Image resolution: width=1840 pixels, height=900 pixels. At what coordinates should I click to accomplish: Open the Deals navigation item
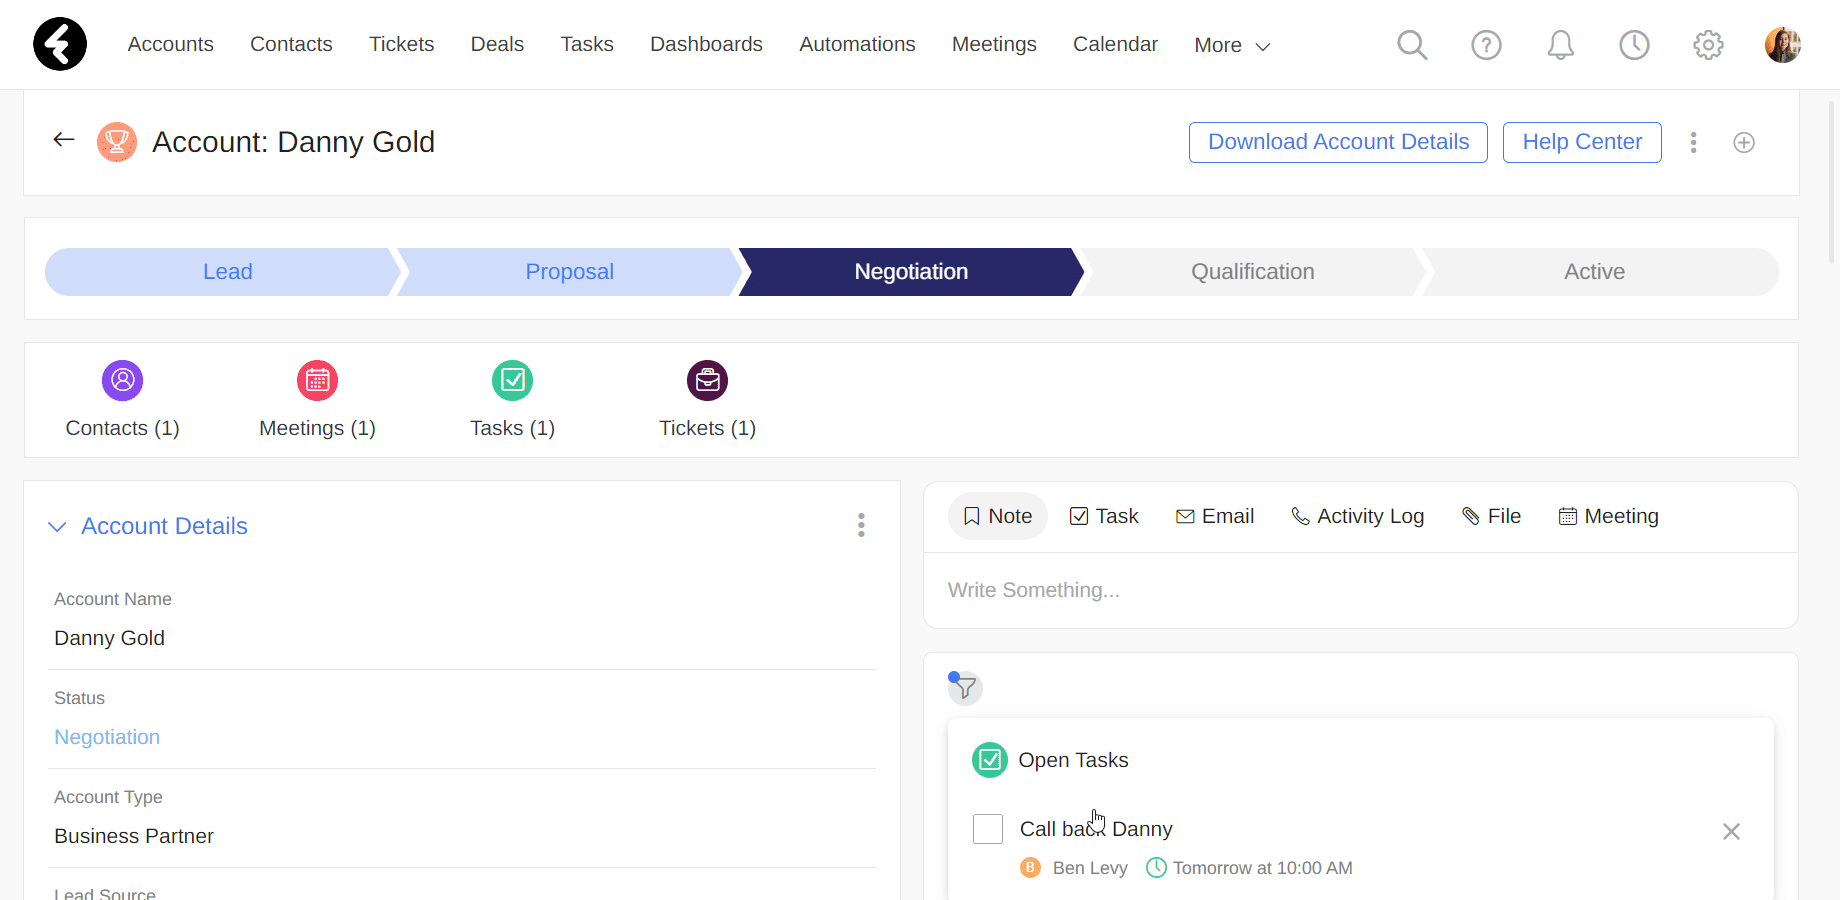click(497, 44)
